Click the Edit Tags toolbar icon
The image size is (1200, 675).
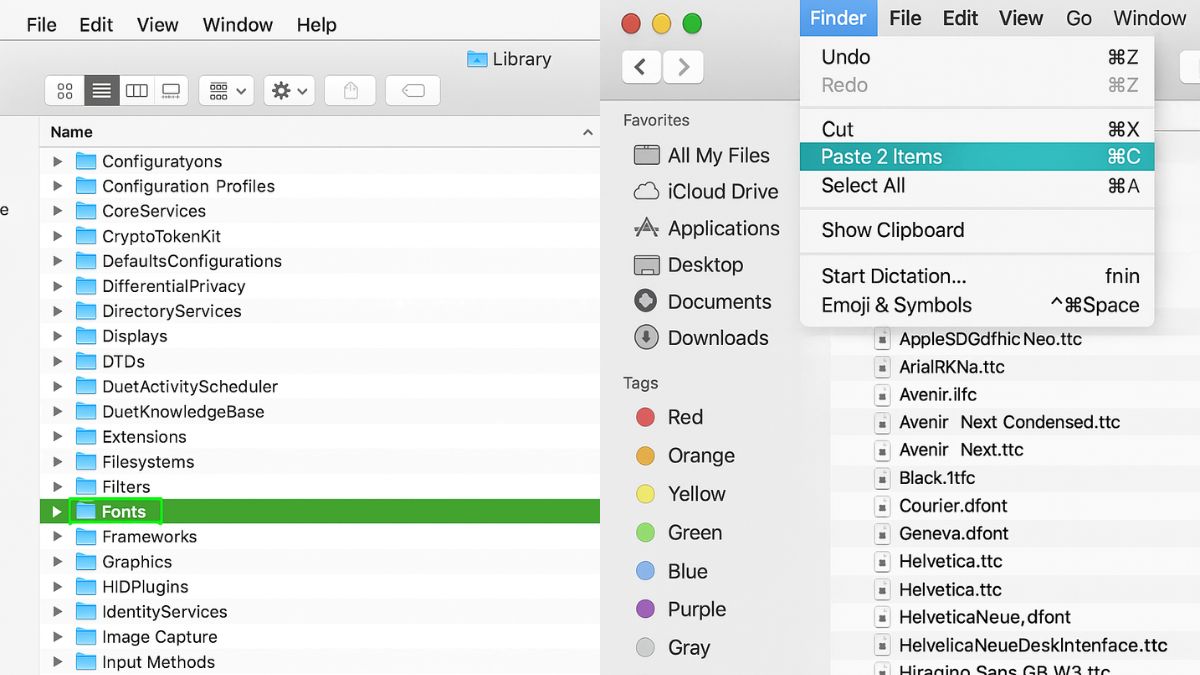pos(412,91)
